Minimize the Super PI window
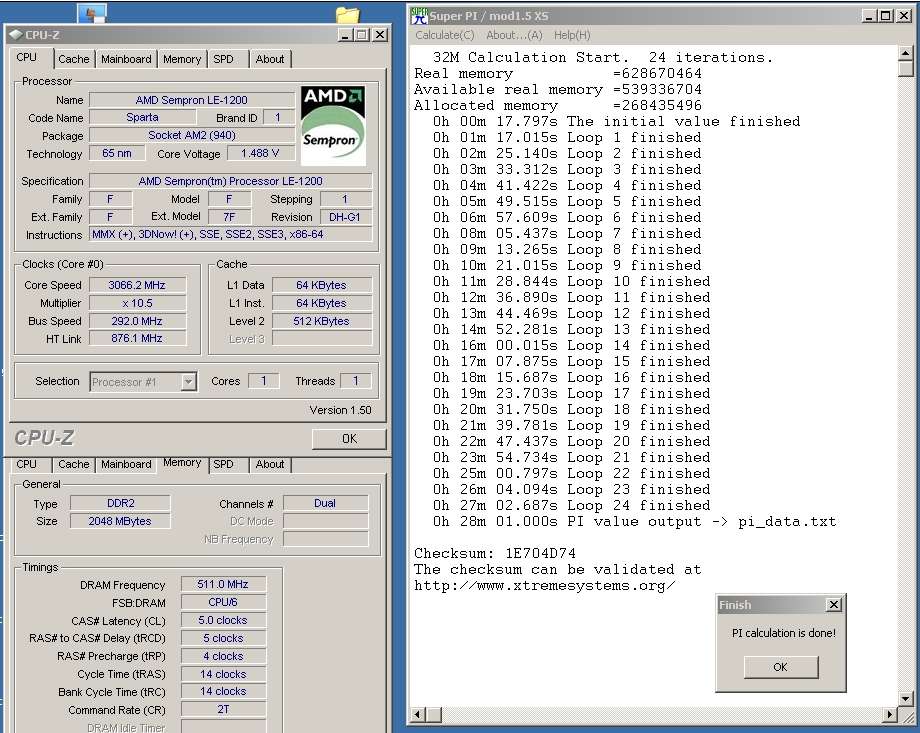This screenshot has height=733, width=920. 870,16
